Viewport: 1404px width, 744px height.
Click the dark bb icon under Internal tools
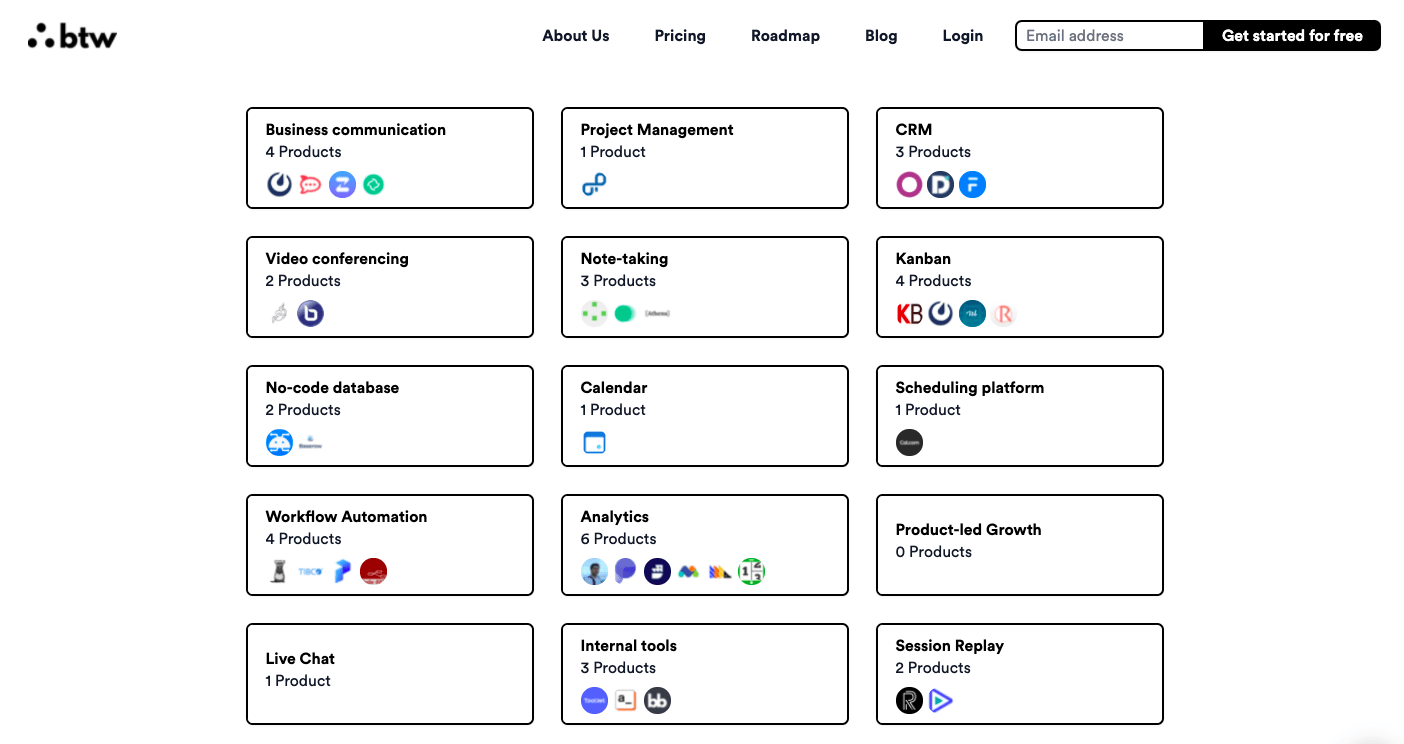pos(657,700)
